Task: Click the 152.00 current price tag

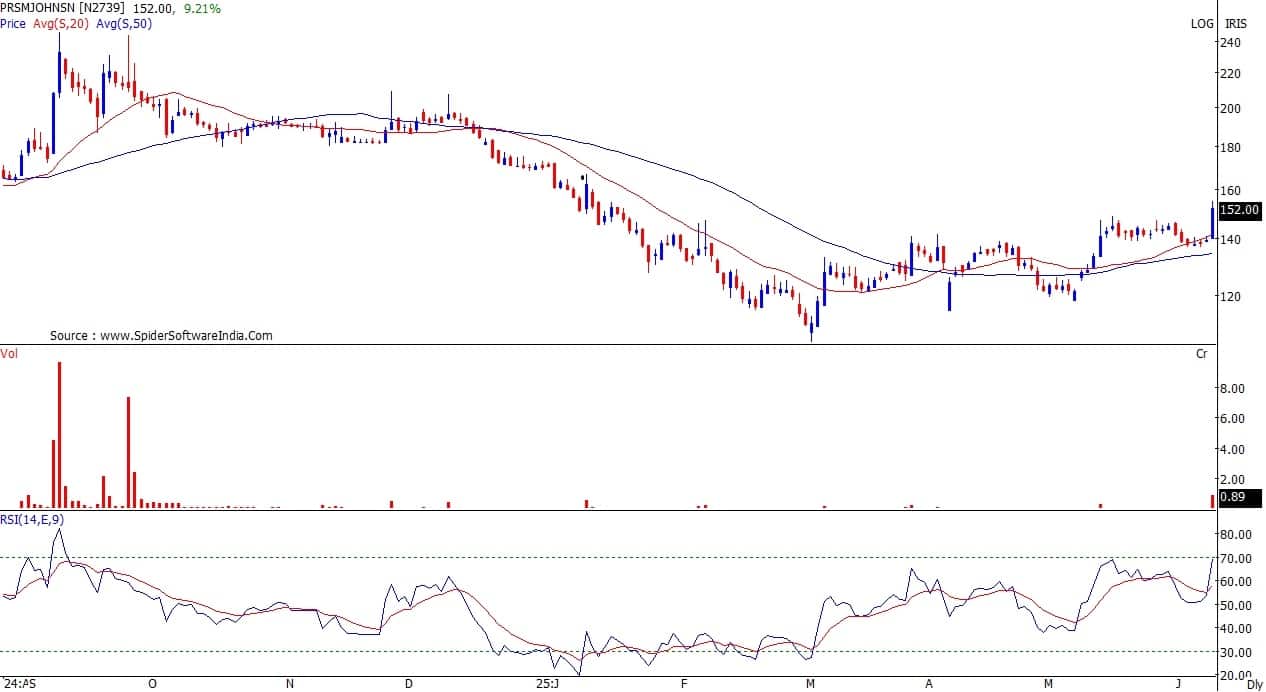Action: 1239,210
